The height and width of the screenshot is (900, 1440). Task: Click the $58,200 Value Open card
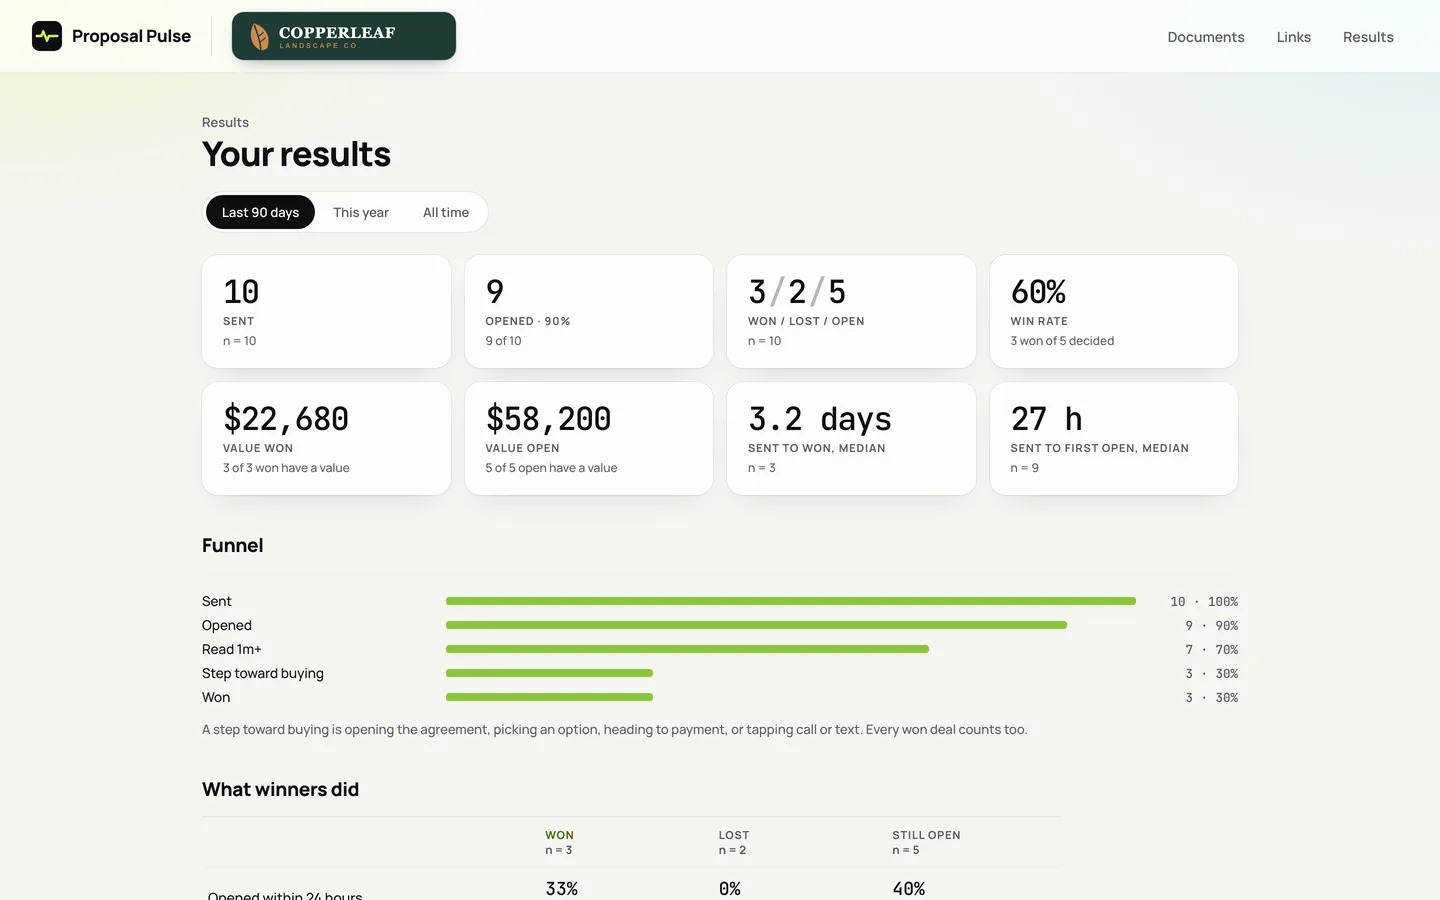click(x=589, y=438)
